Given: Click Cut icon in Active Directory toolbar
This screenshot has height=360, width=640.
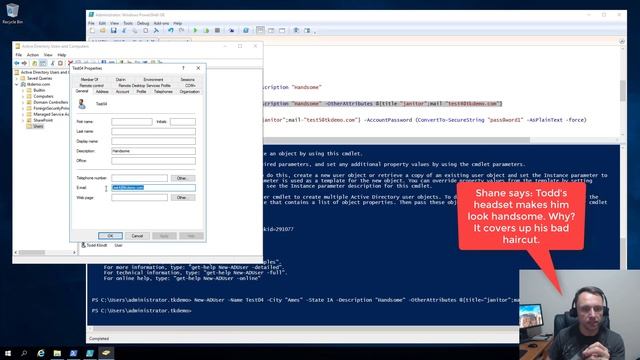Looking at the screenshot, I should tap(52, 63).
